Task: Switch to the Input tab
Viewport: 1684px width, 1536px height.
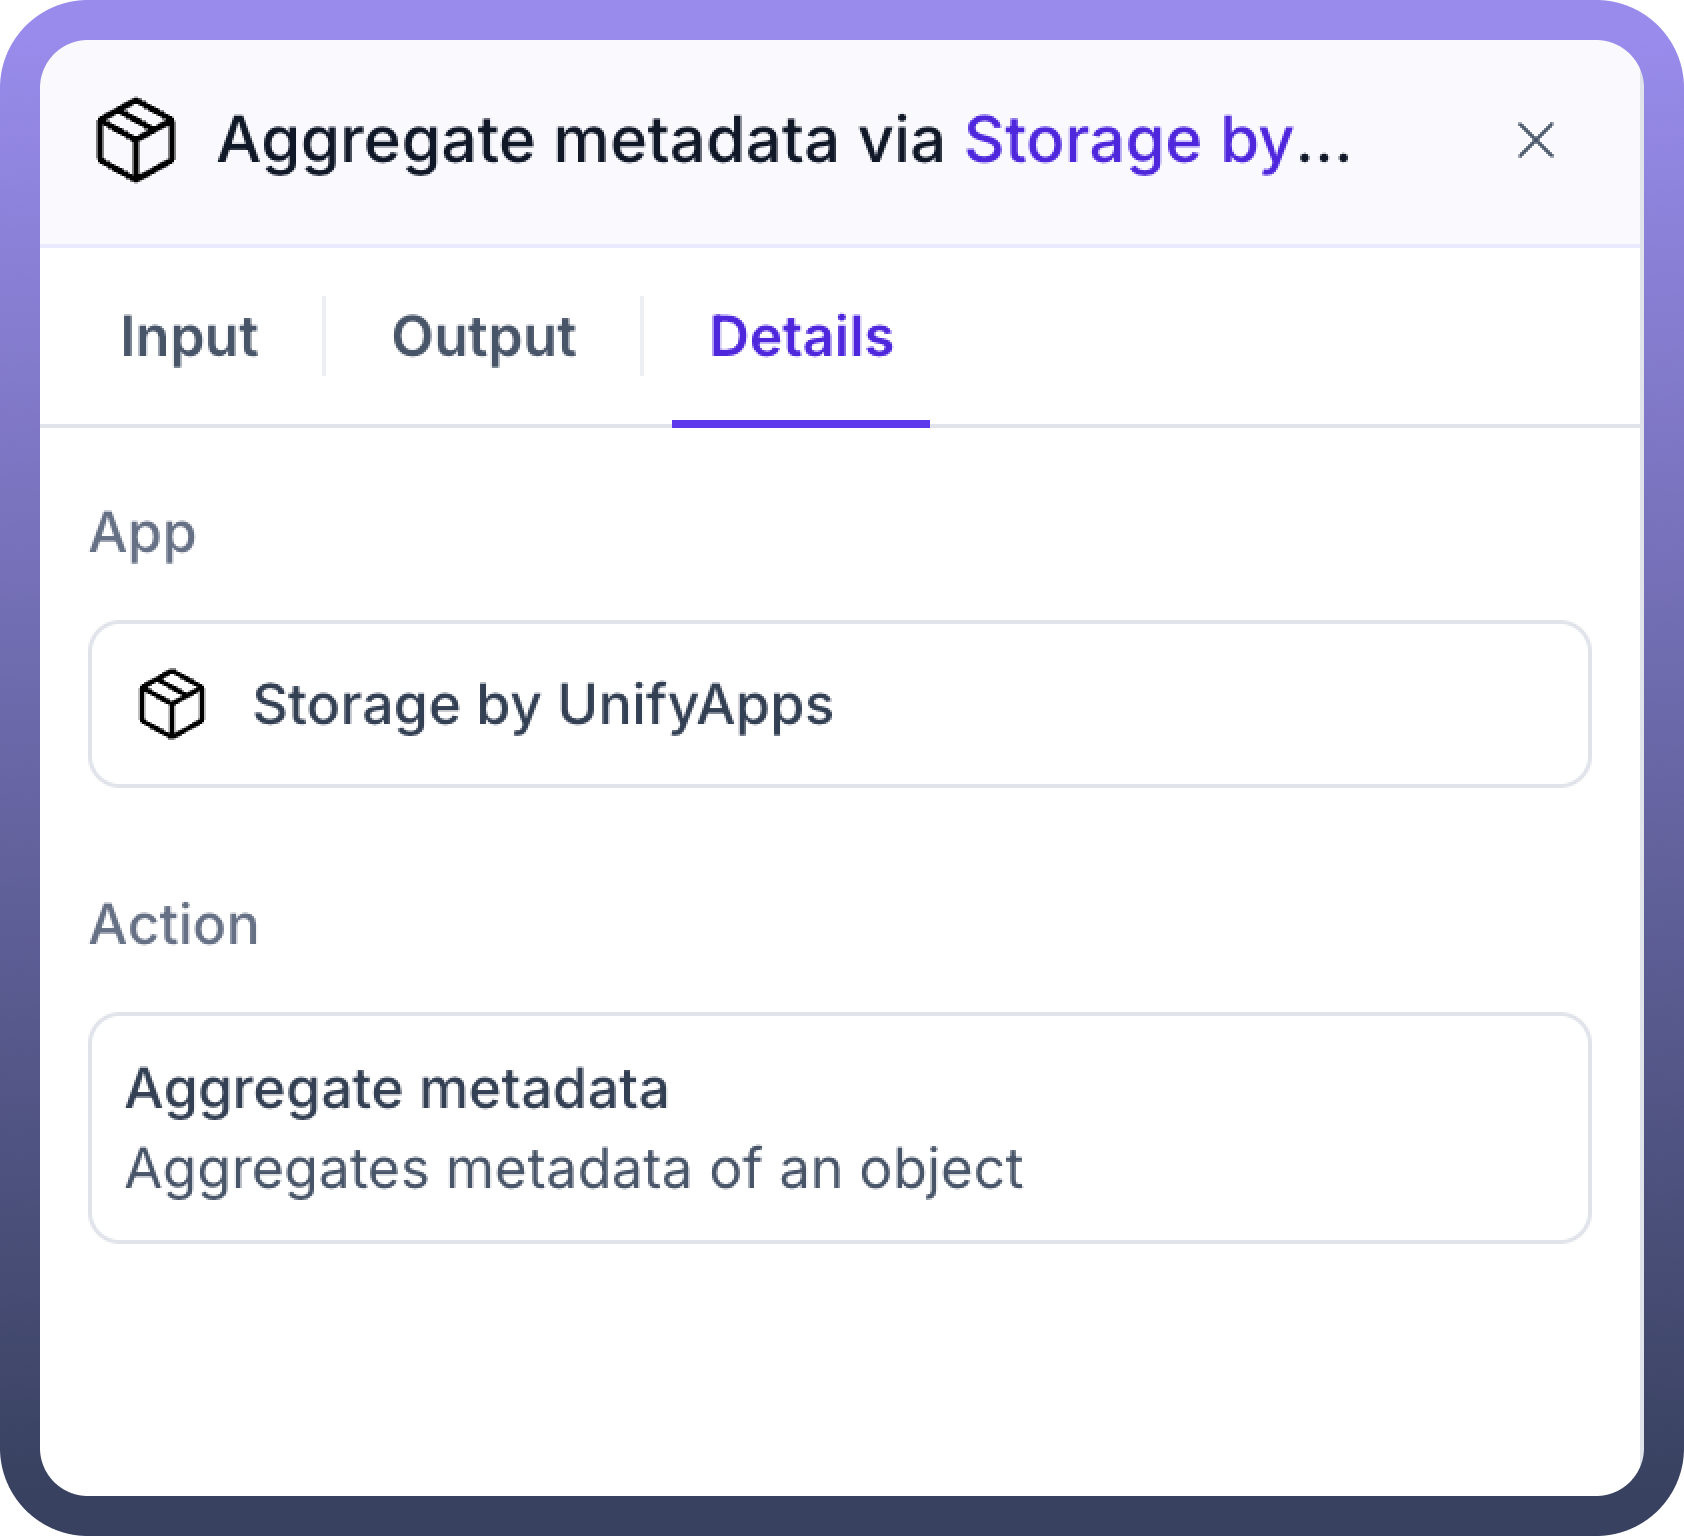Action: pos(189,336)
